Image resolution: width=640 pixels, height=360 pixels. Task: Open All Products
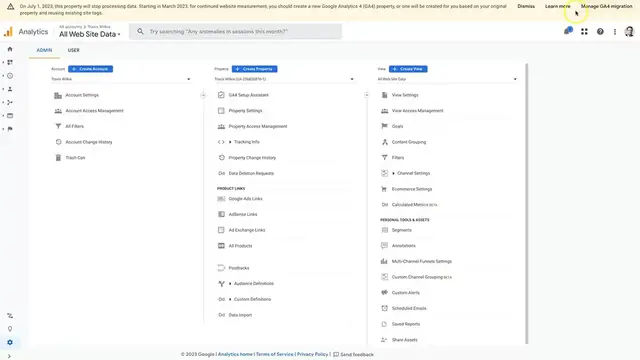240,246
